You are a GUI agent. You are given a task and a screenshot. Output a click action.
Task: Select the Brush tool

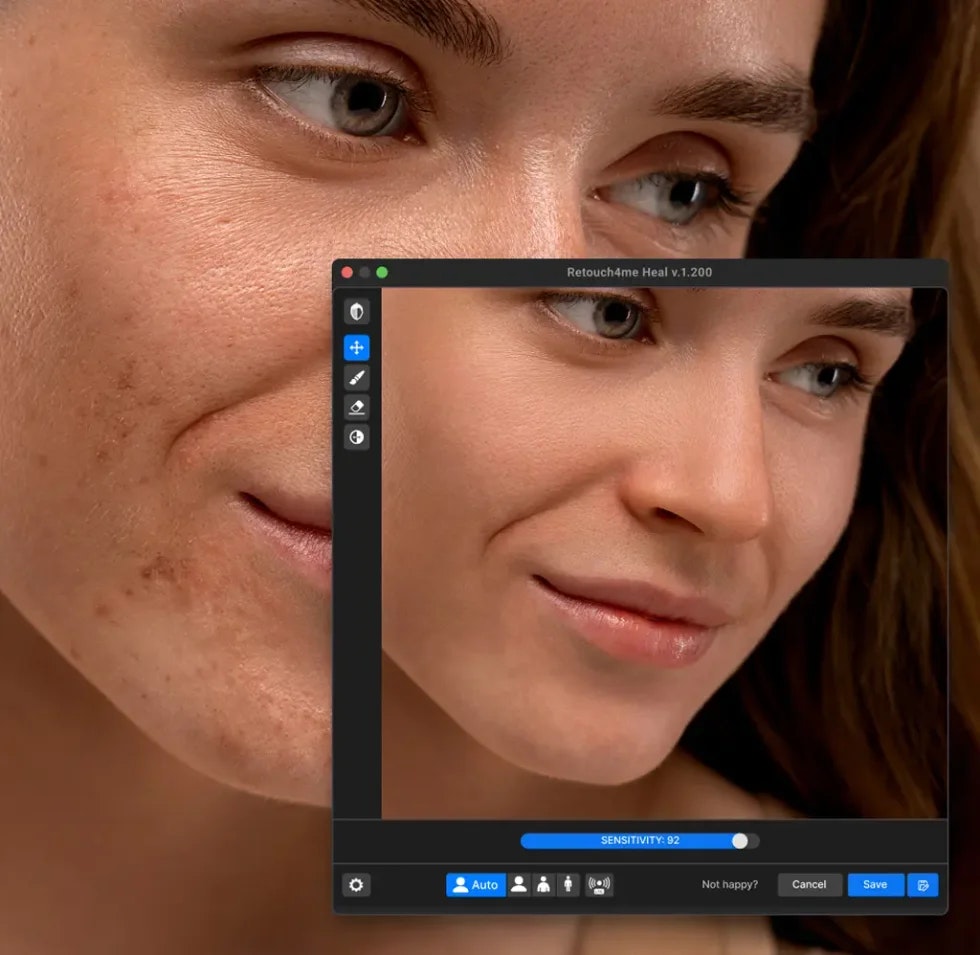click(356, 378)
